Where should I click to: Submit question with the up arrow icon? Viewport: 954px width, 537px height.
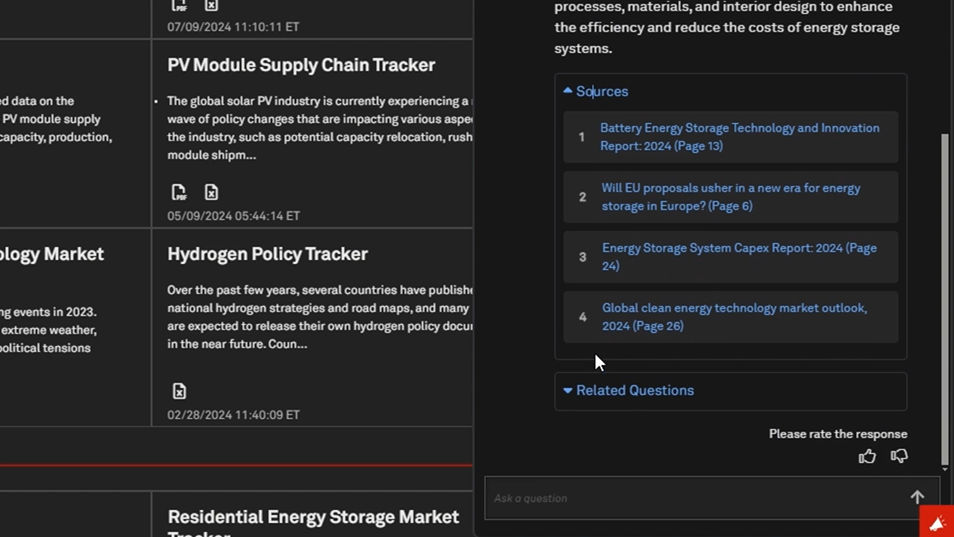point(917,497)
